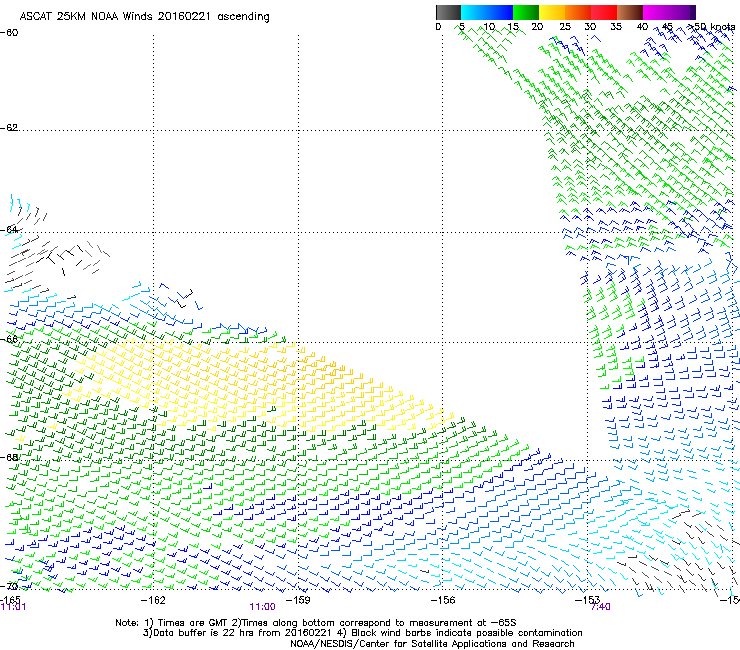Viewport: 740px width, 650px height.
Task: Select the orange 25–30 knot legend segment
Action: tap(578, 12)
